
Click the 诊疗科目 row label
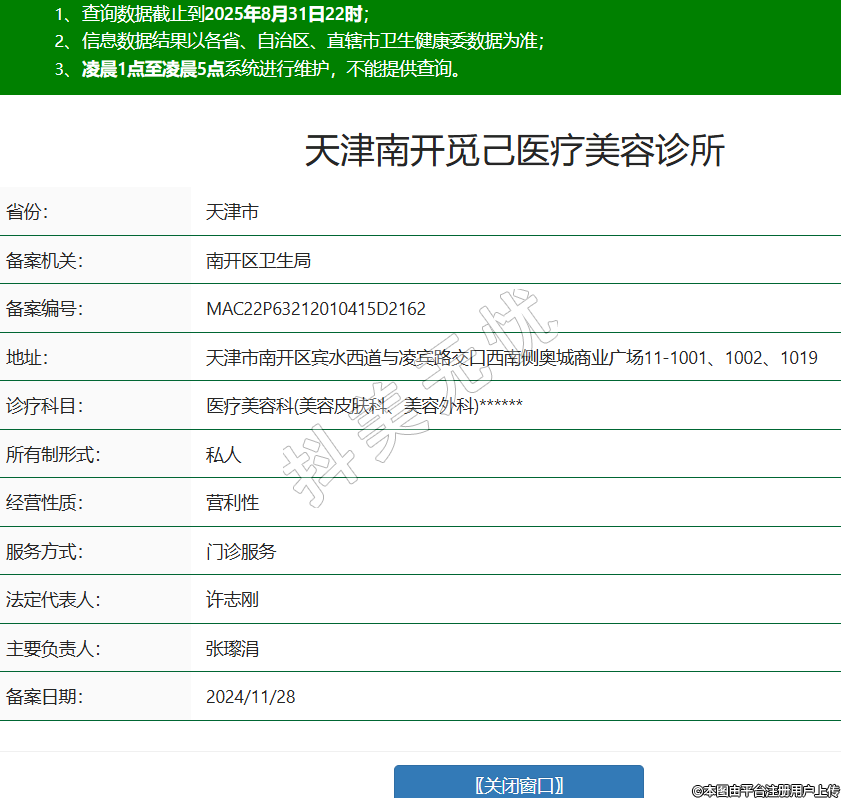pos(44,406)
